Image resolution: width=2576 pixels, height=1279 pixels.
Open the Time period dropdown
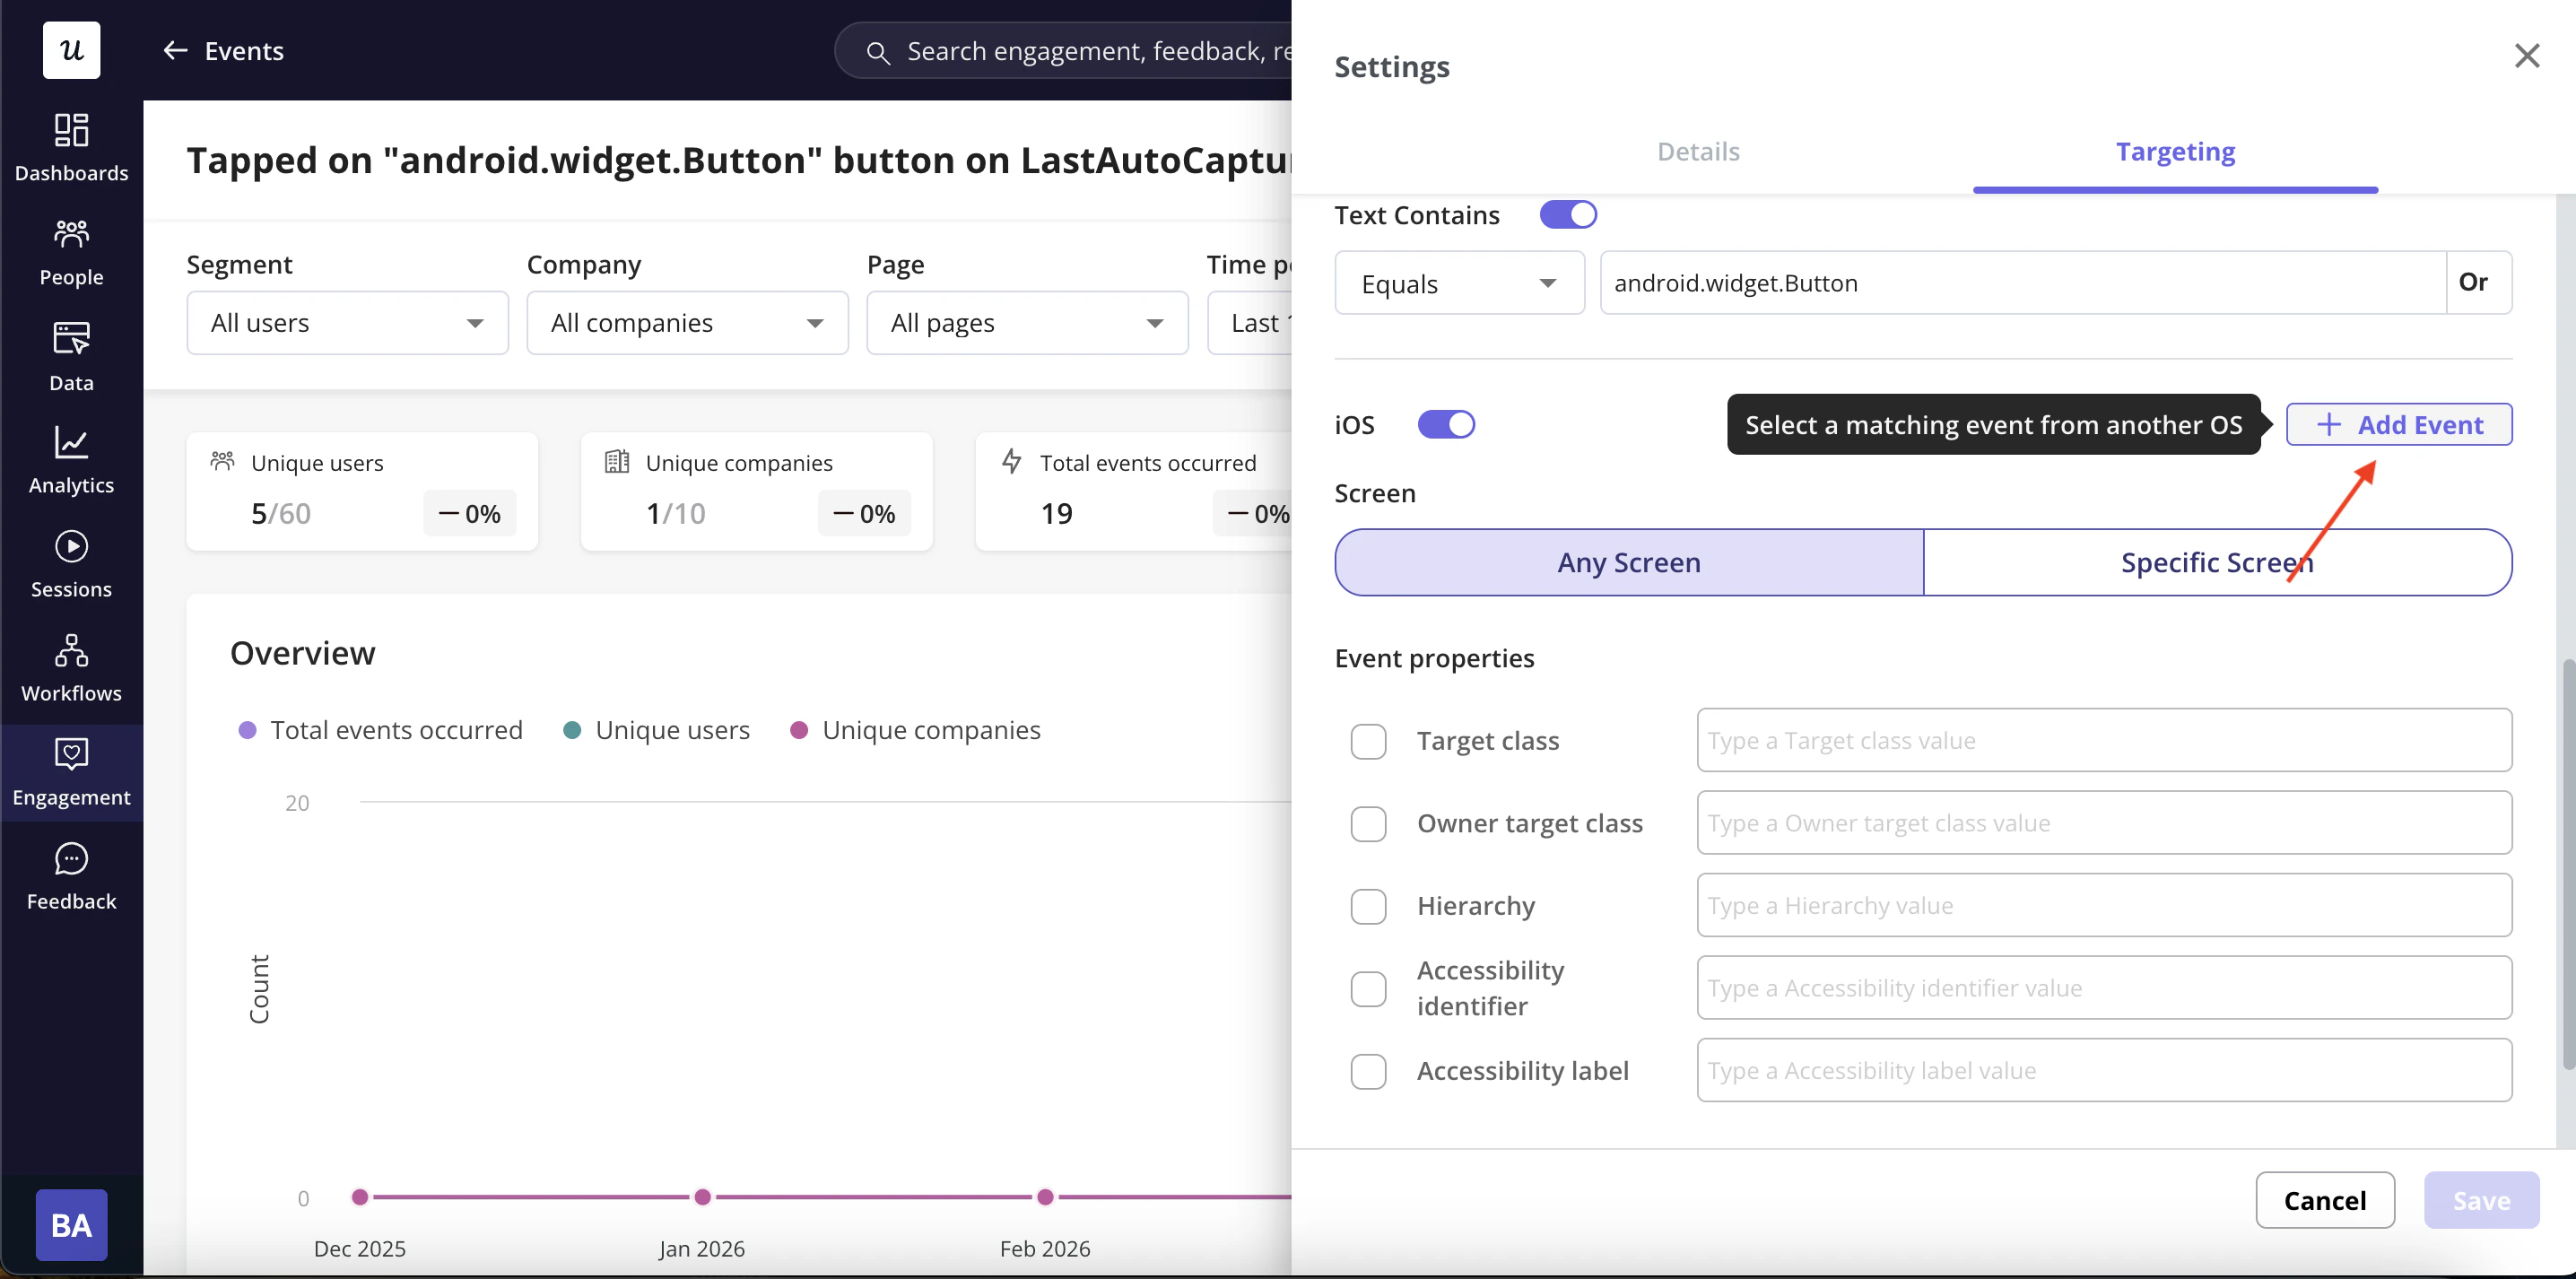pyautogui.click(x=1250, y=323)
